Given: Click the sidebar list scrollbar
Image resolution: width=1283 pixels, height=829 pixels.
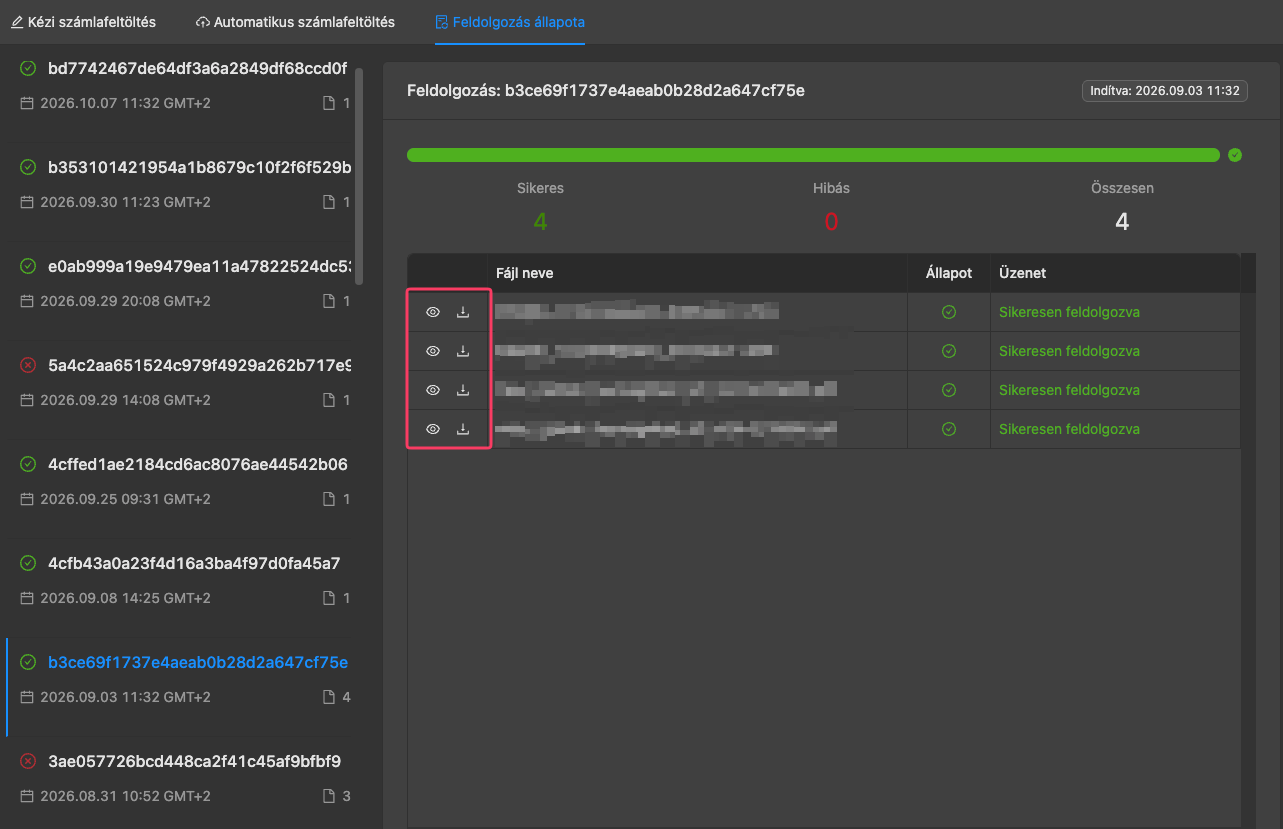Looking at the screenshot, I should click(359, 176).
